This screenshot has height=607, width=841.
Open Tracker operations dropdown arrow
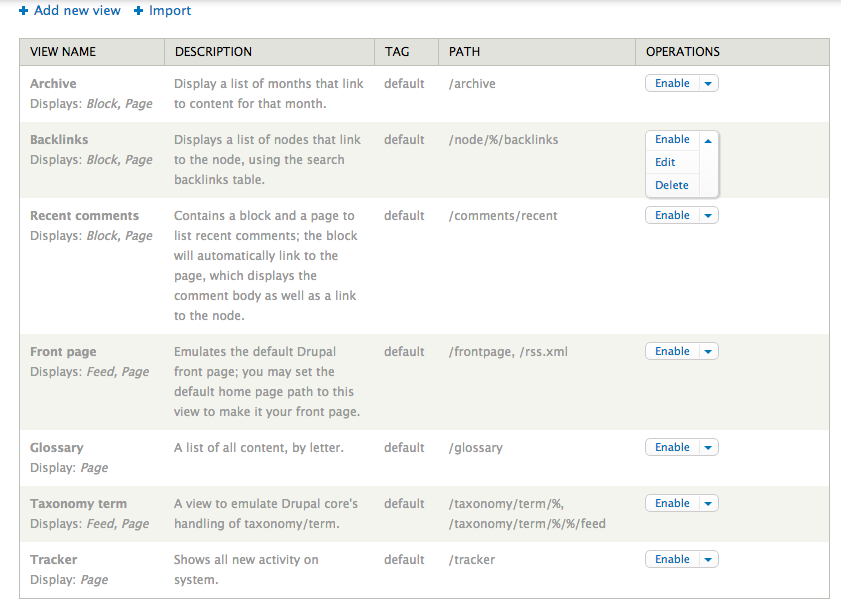[708, 560]
